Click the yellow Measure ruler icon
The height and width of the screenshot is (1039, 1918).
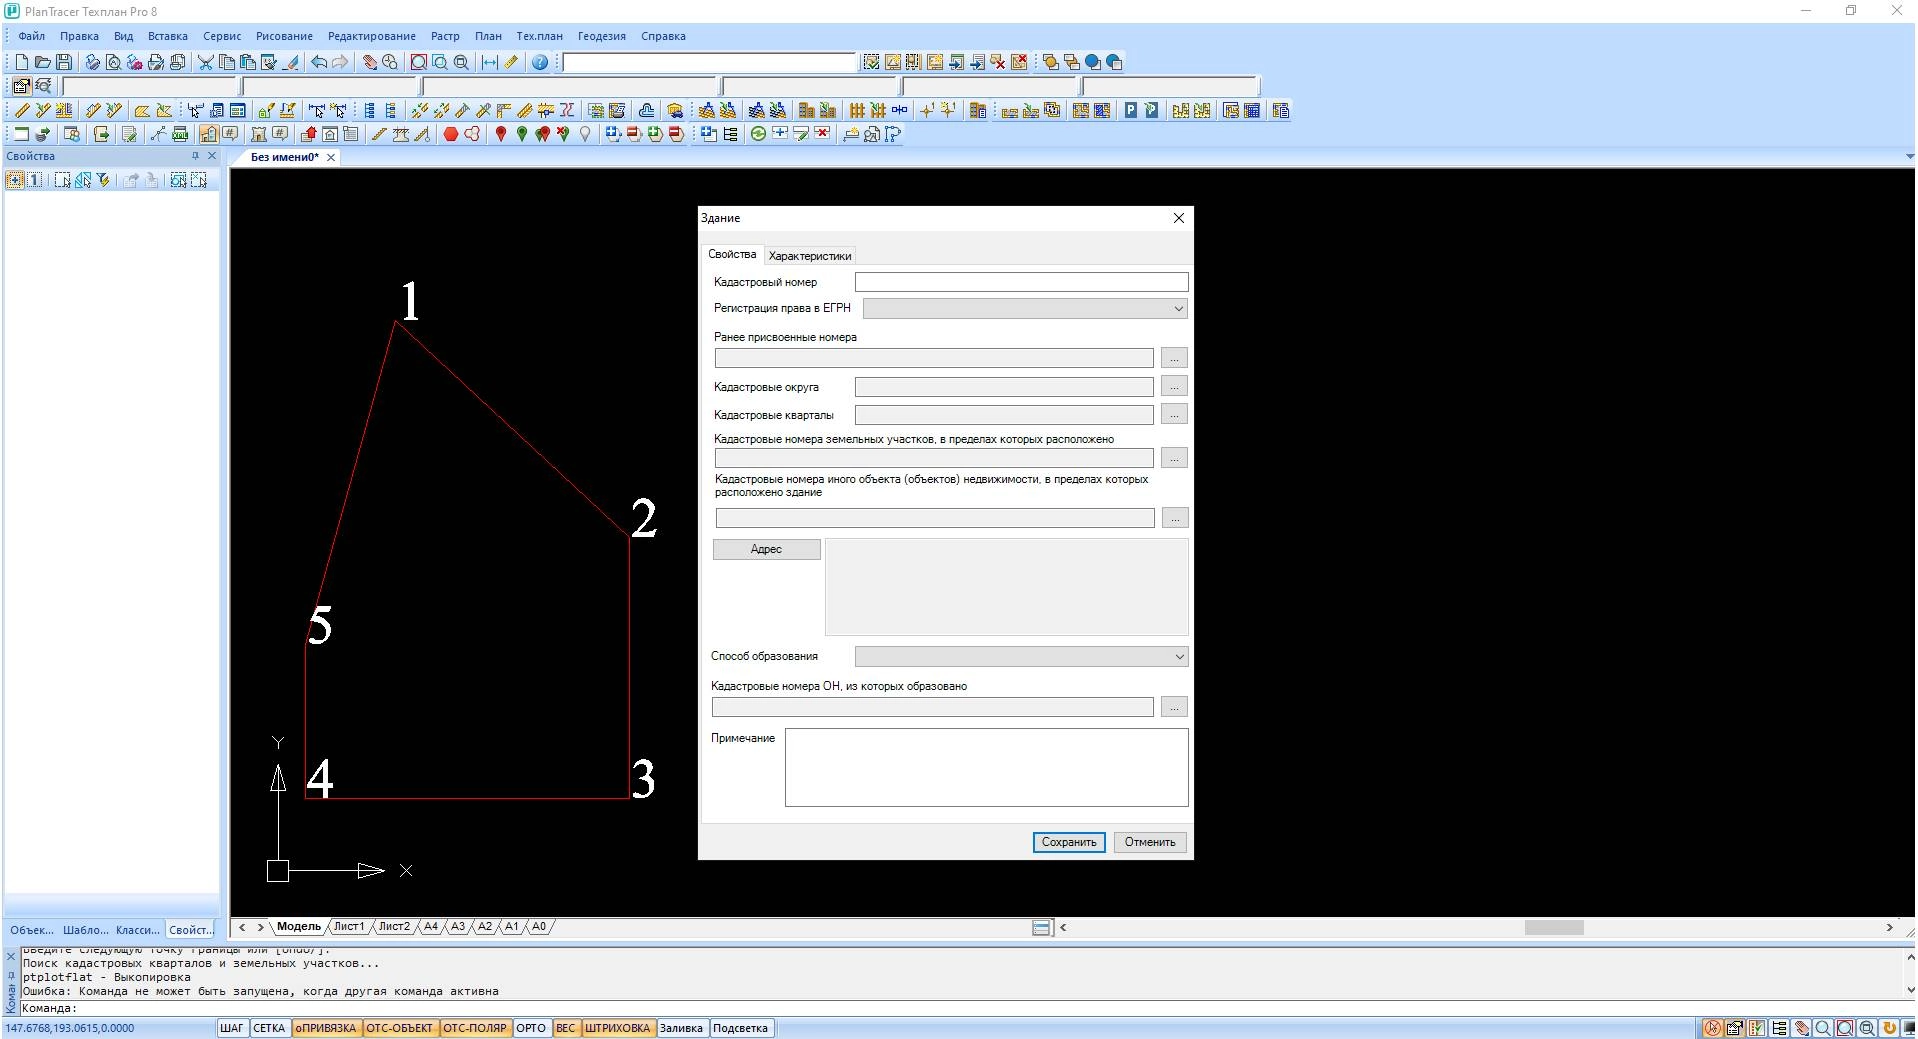pos(511,62)
